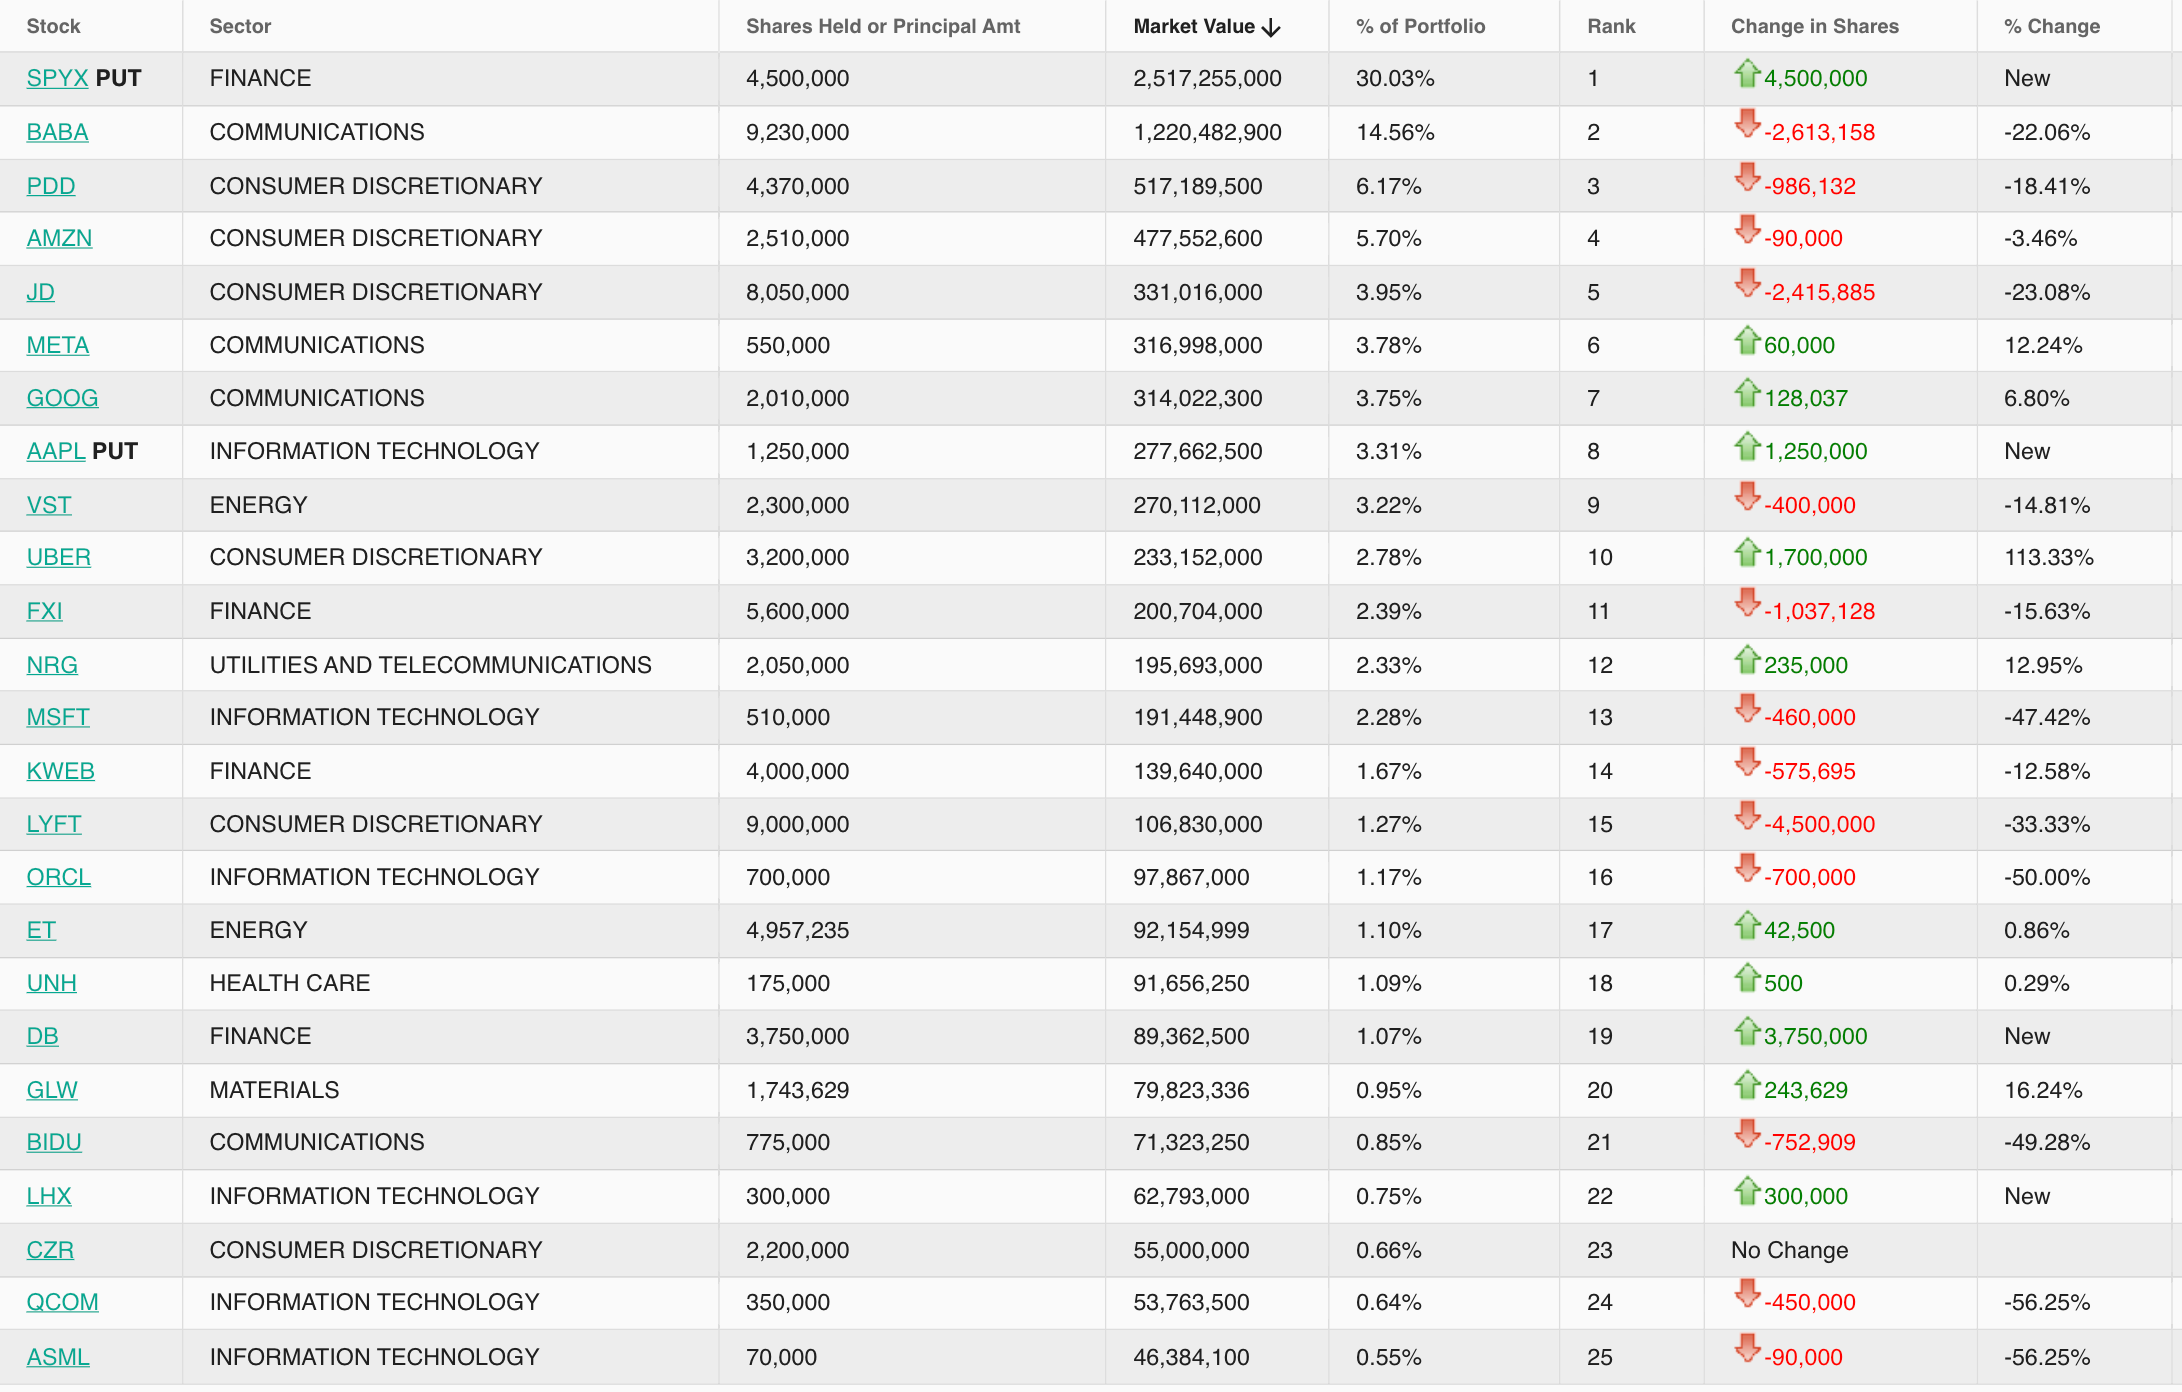Click red down arrow in MSFT row
Screen dimensions: 2182x1392
(x=1747, y=709)
